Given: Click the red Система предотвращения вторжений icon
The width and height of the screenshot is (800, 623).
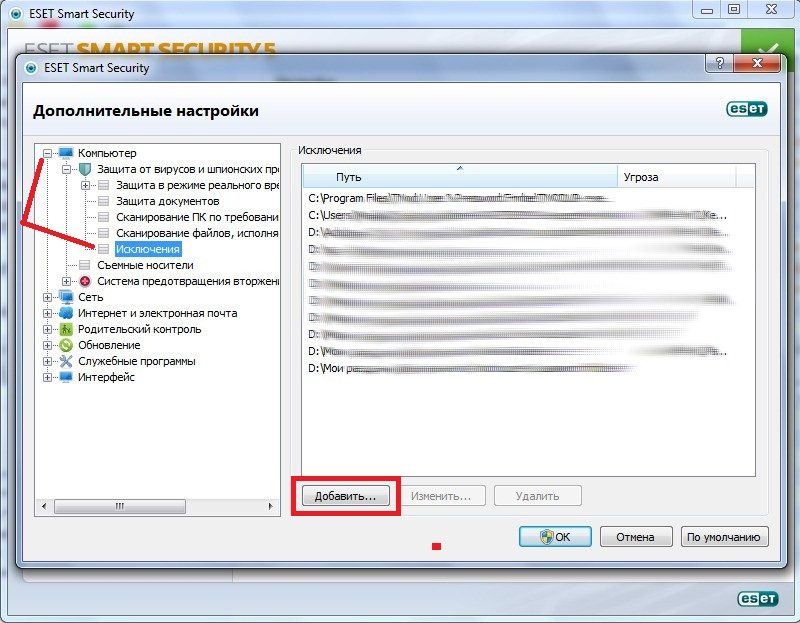Looking at the screenshot, I should coord(85,281).
